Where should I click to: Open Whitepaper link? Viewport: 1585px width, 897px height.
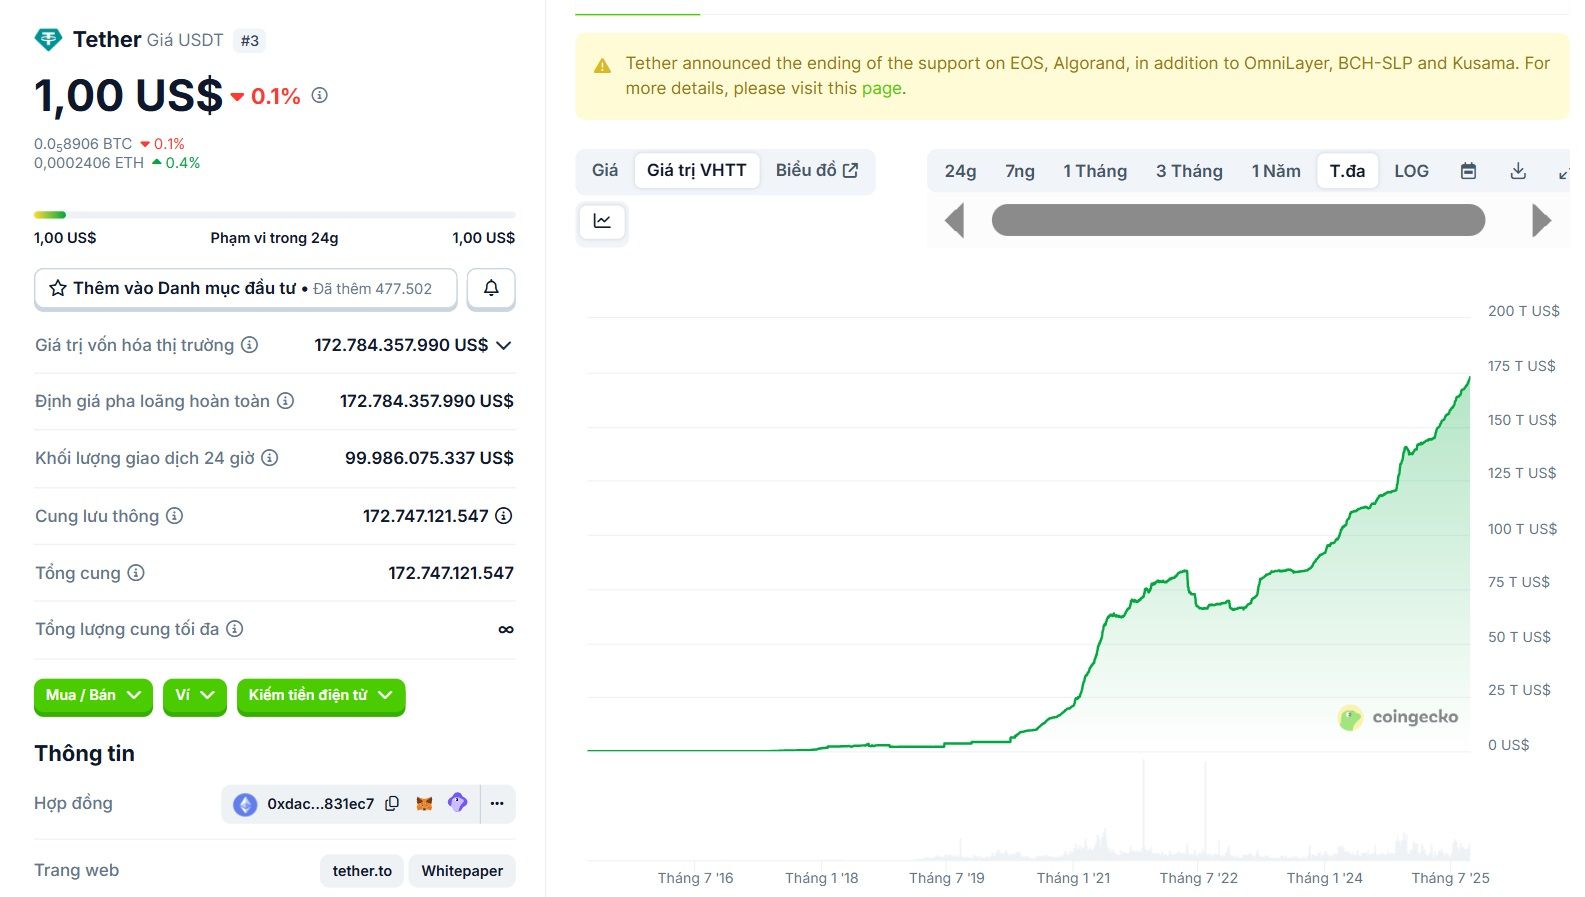click(462, 871)
